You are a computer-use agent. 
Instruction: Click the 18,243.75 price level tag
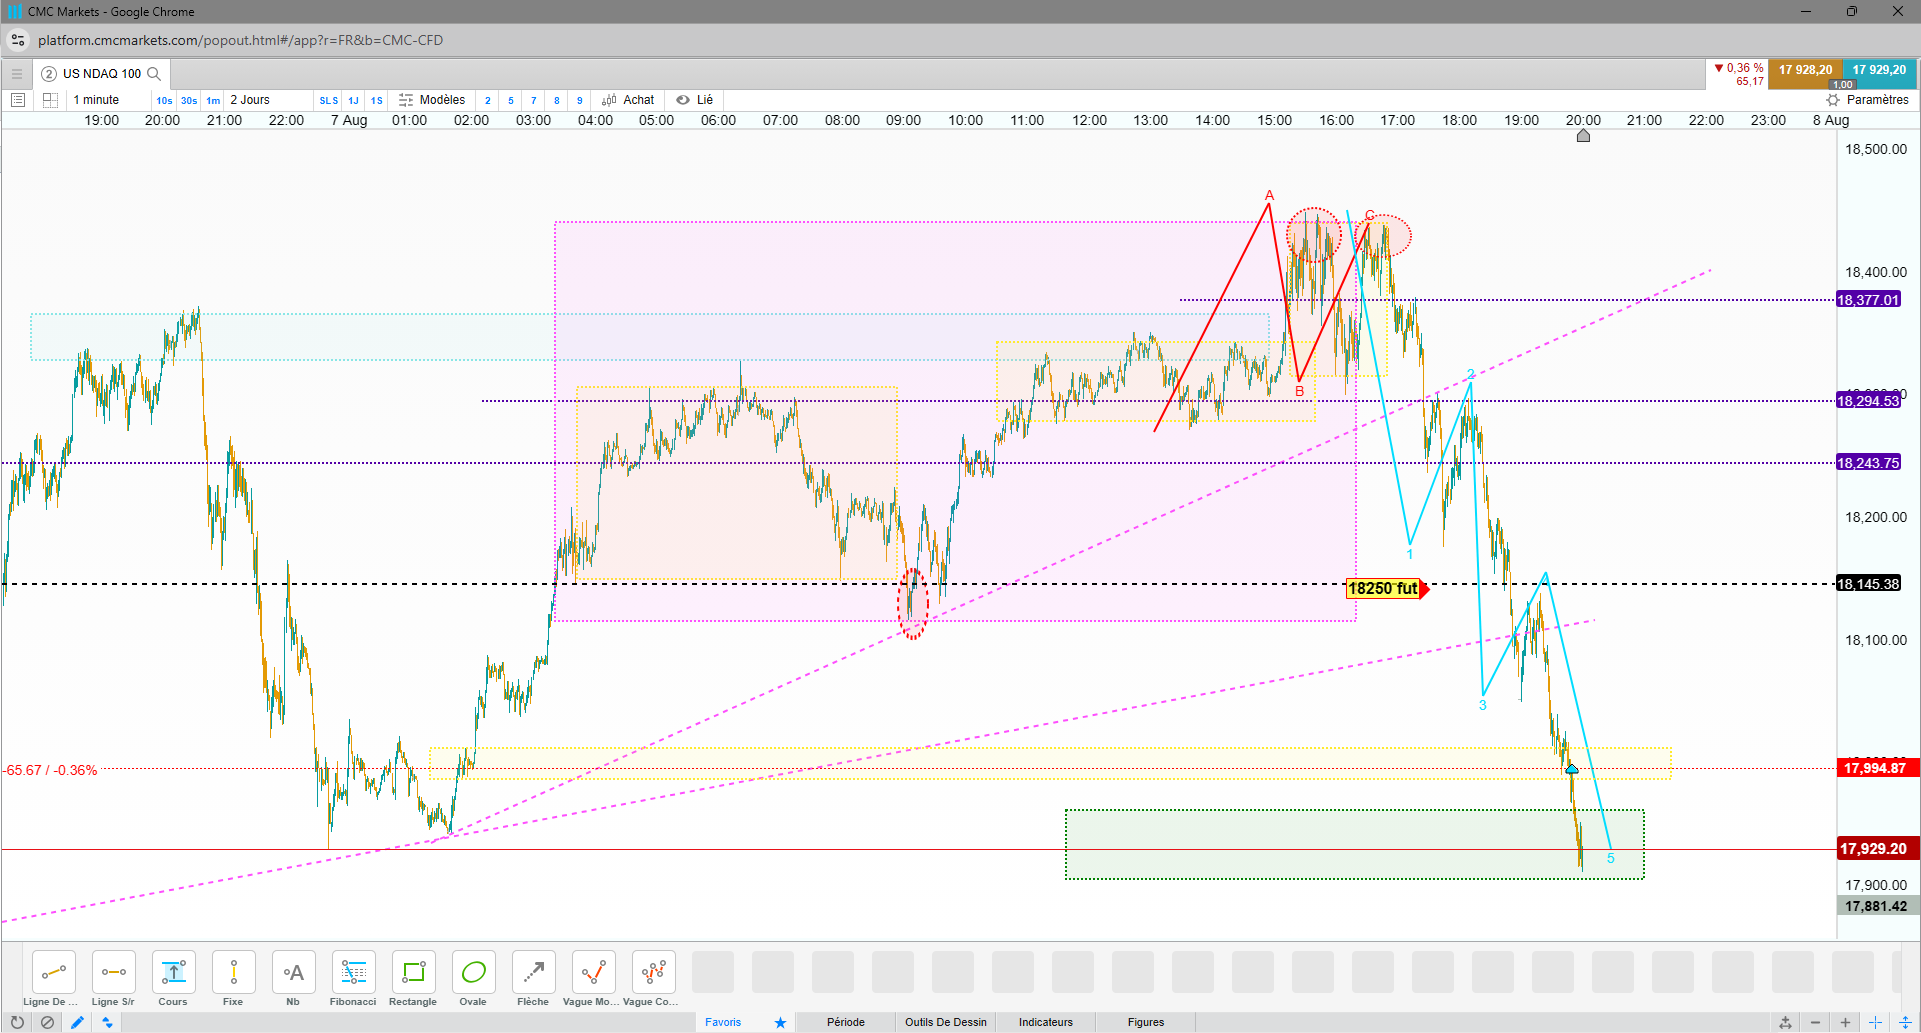[1868, 463]
